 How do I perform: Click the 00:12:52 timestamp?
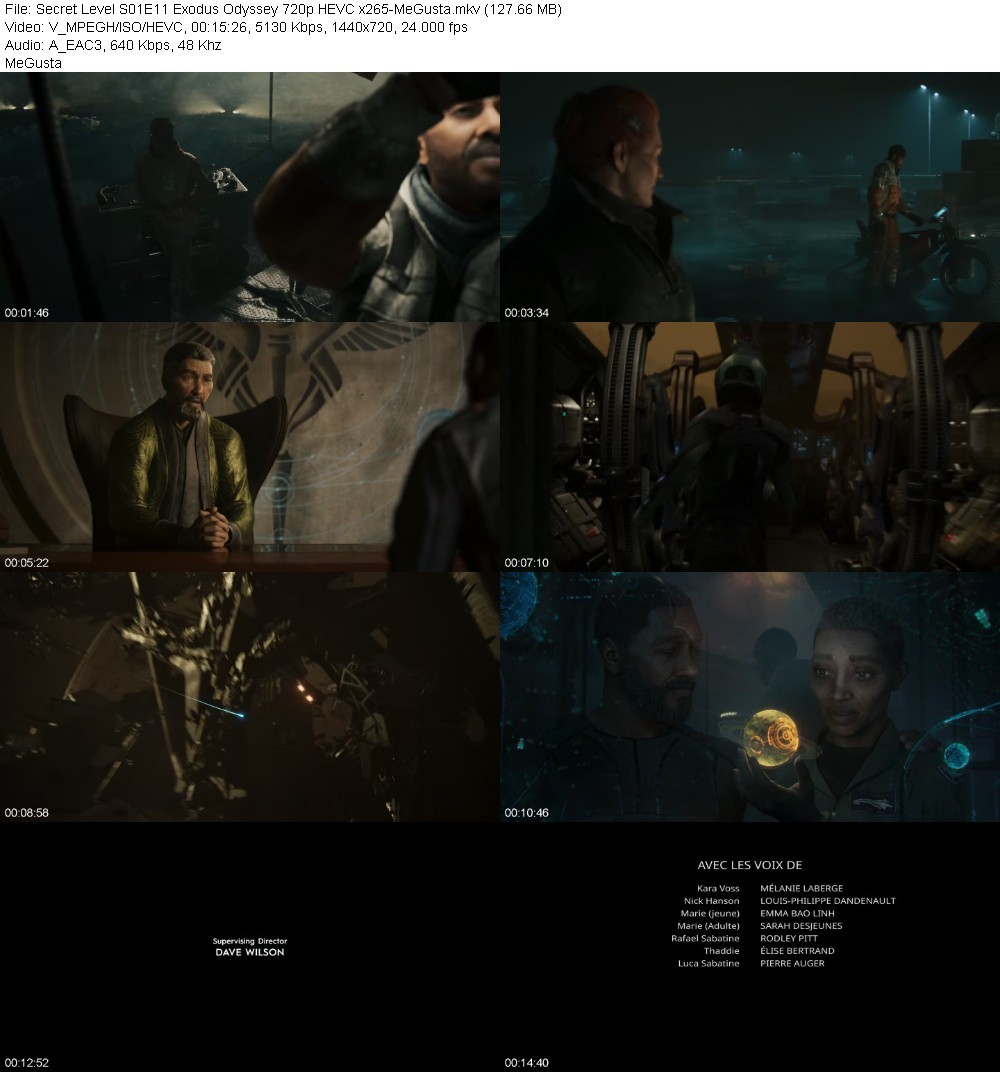coord(27,1063)
